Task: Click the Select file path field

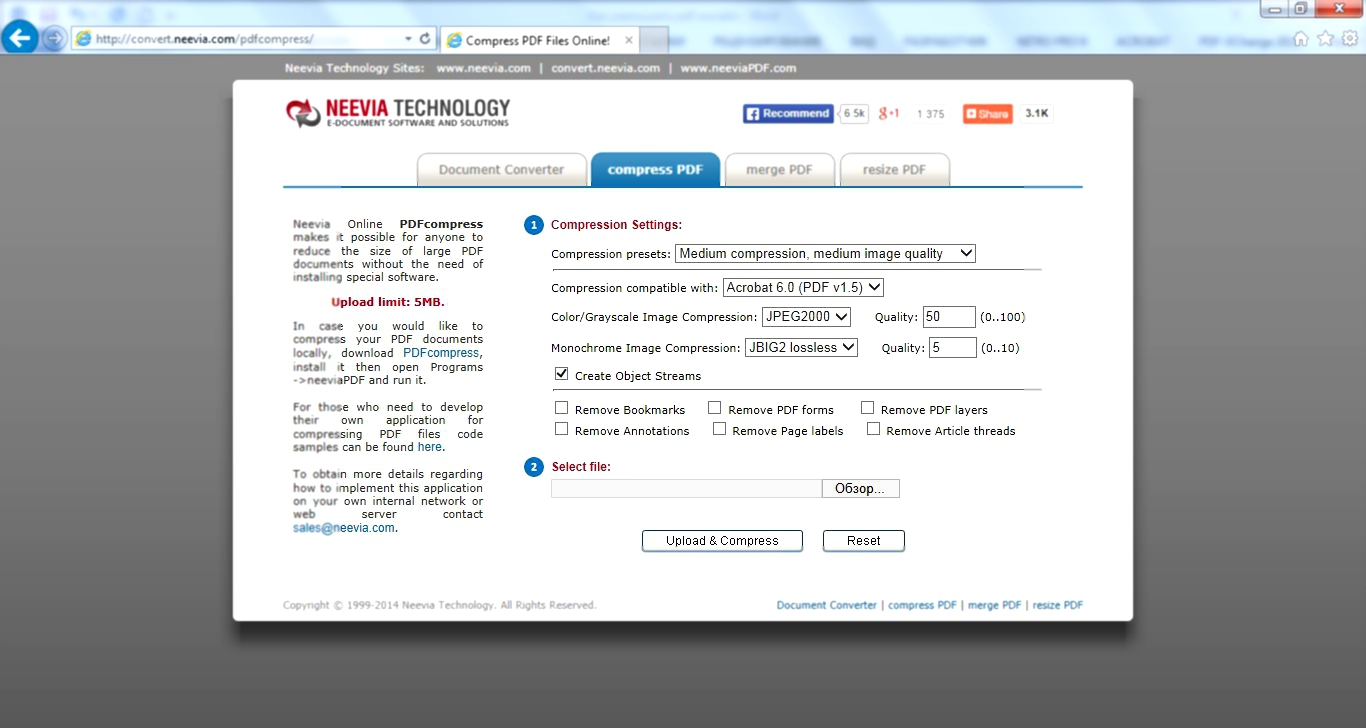Action: tap(686, 488)
